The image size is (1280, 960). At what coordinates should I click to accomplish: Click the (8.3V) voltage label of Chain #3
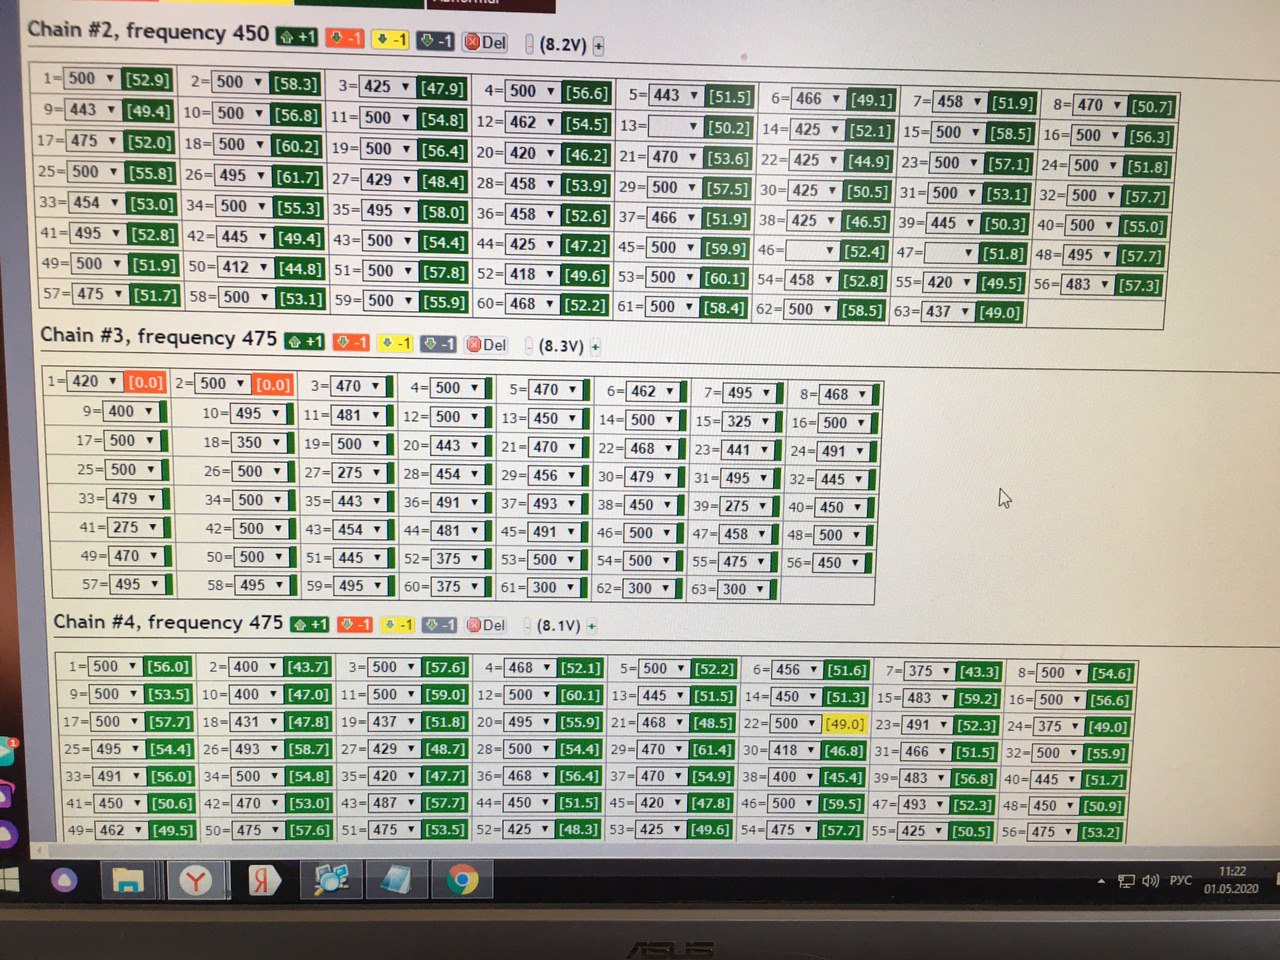(x=561, y=346)
